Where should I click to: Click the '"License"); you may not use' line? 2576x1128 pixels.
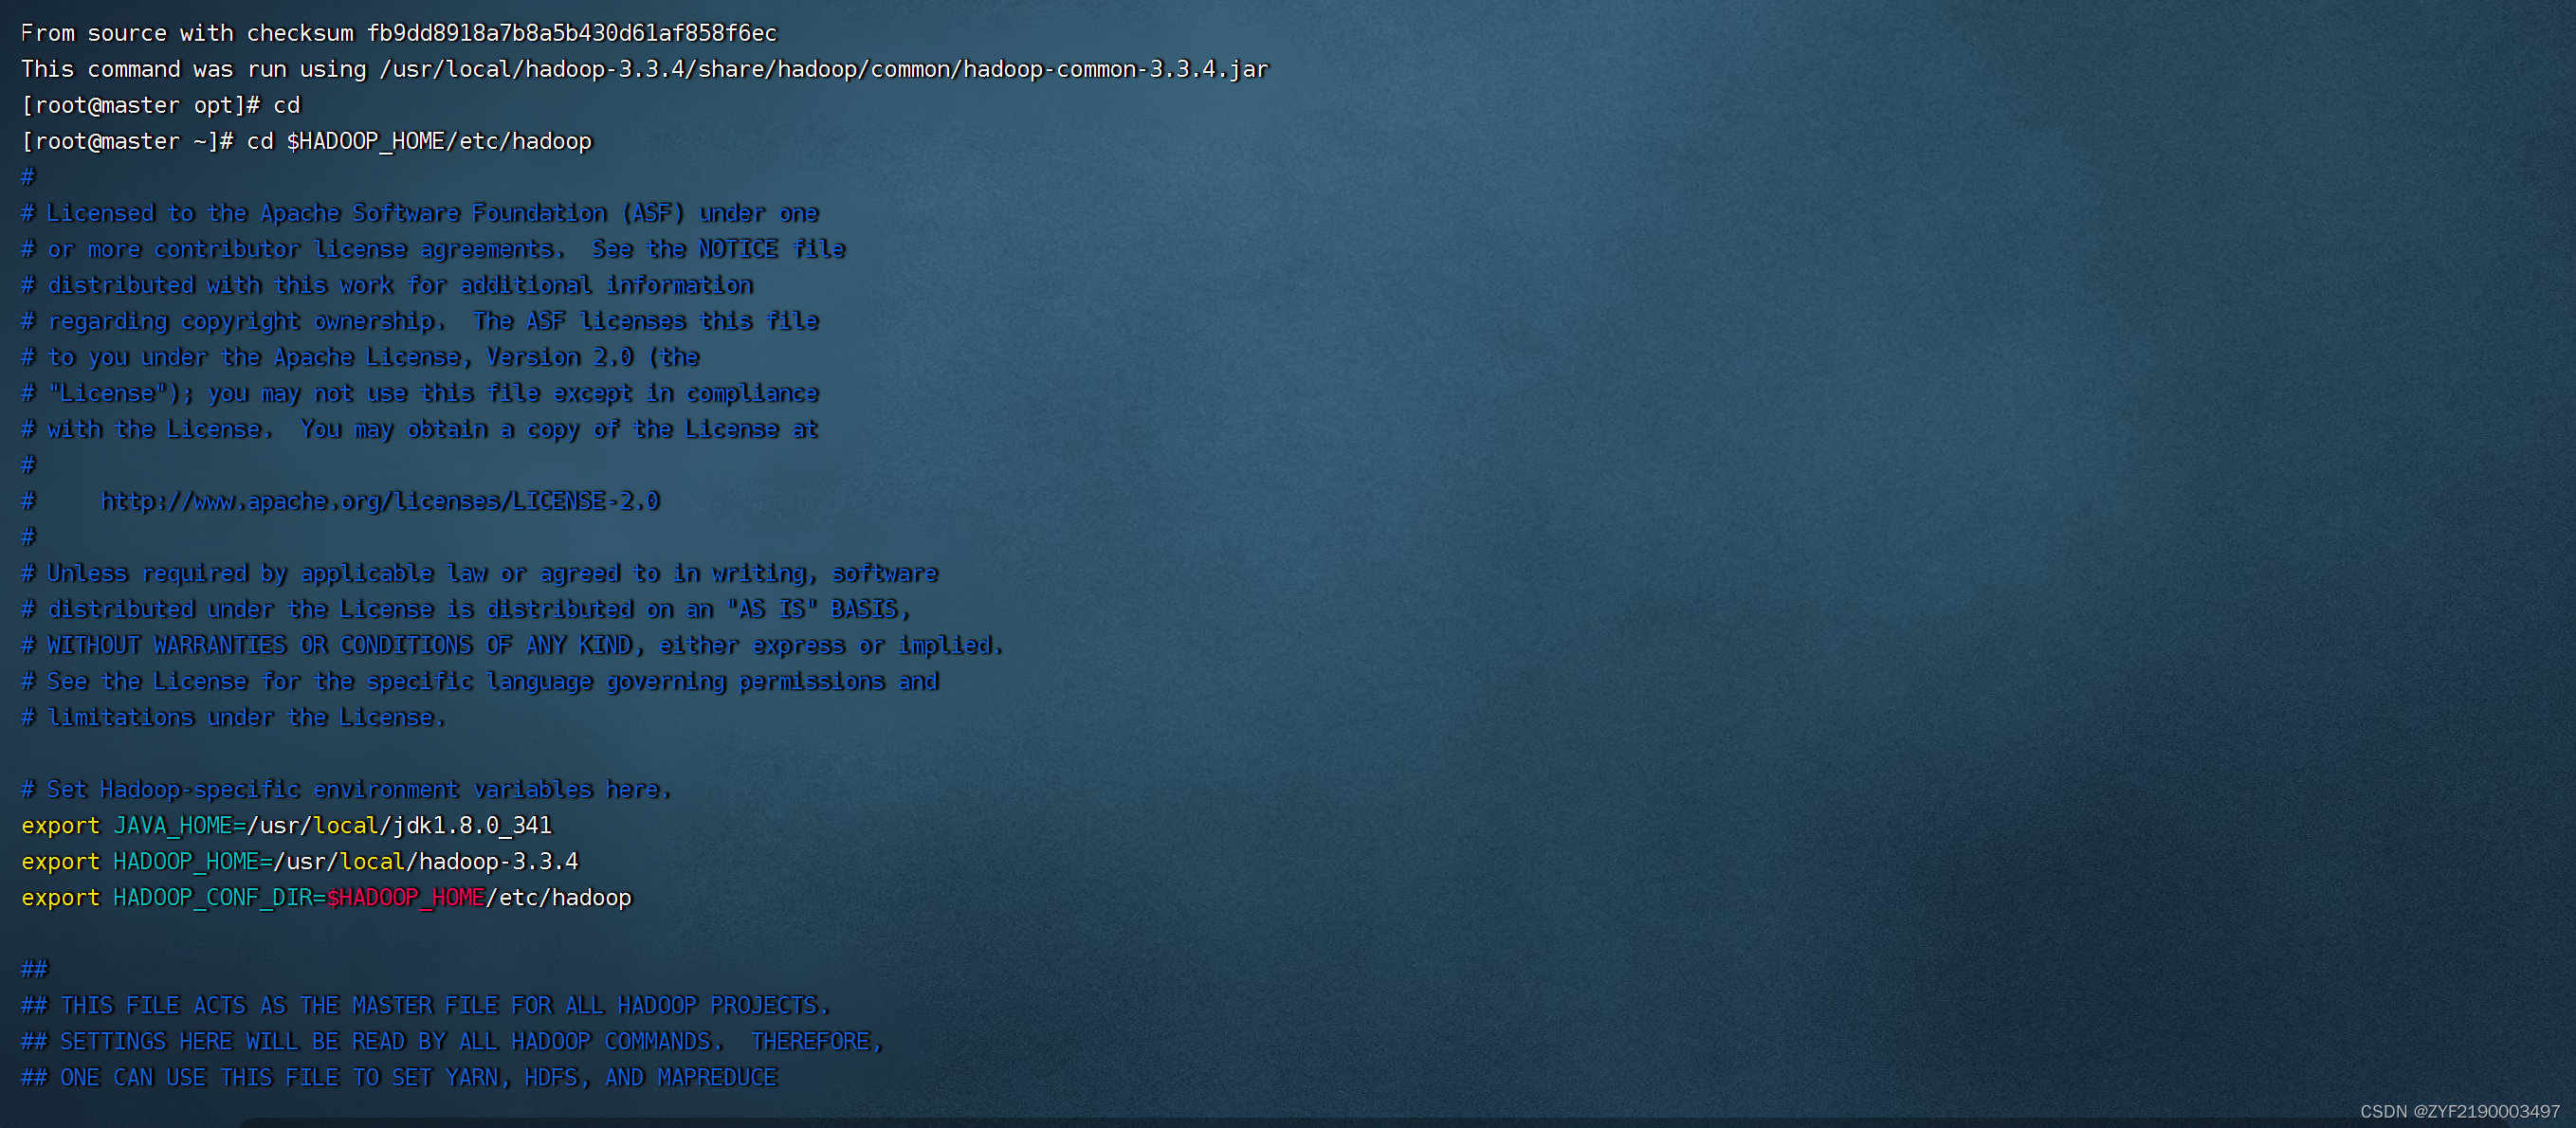pyautogui.click(x=420, y=393)
